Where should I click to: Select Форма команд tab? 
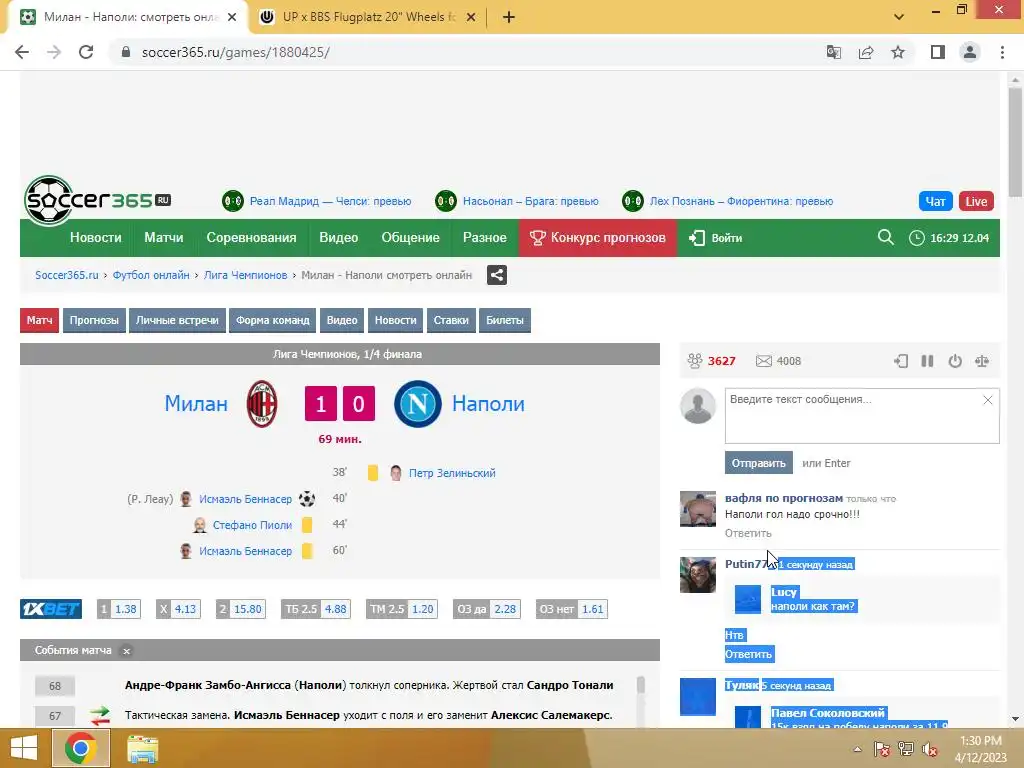click(x=272, y=320)
